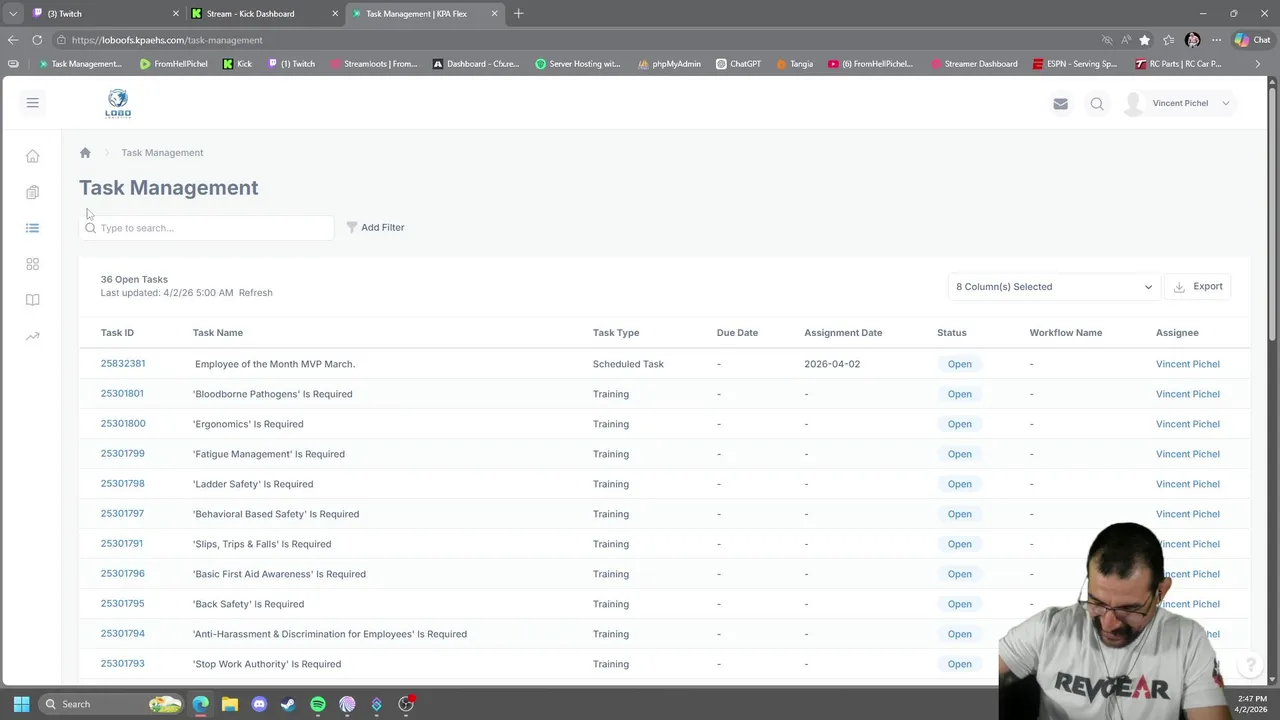
Task: Open the 8 Column(s) Selected dropdown
Action: tap(1054, 287)
